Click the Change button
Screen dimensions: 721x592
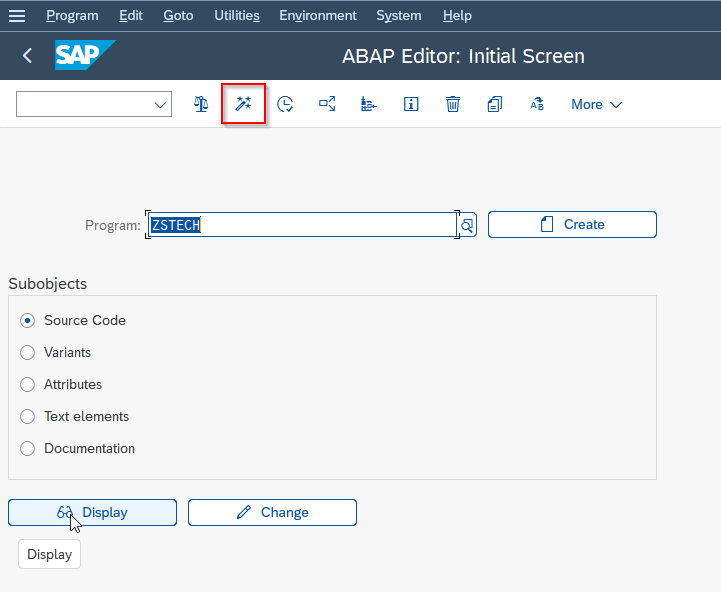tap(272, 512)
